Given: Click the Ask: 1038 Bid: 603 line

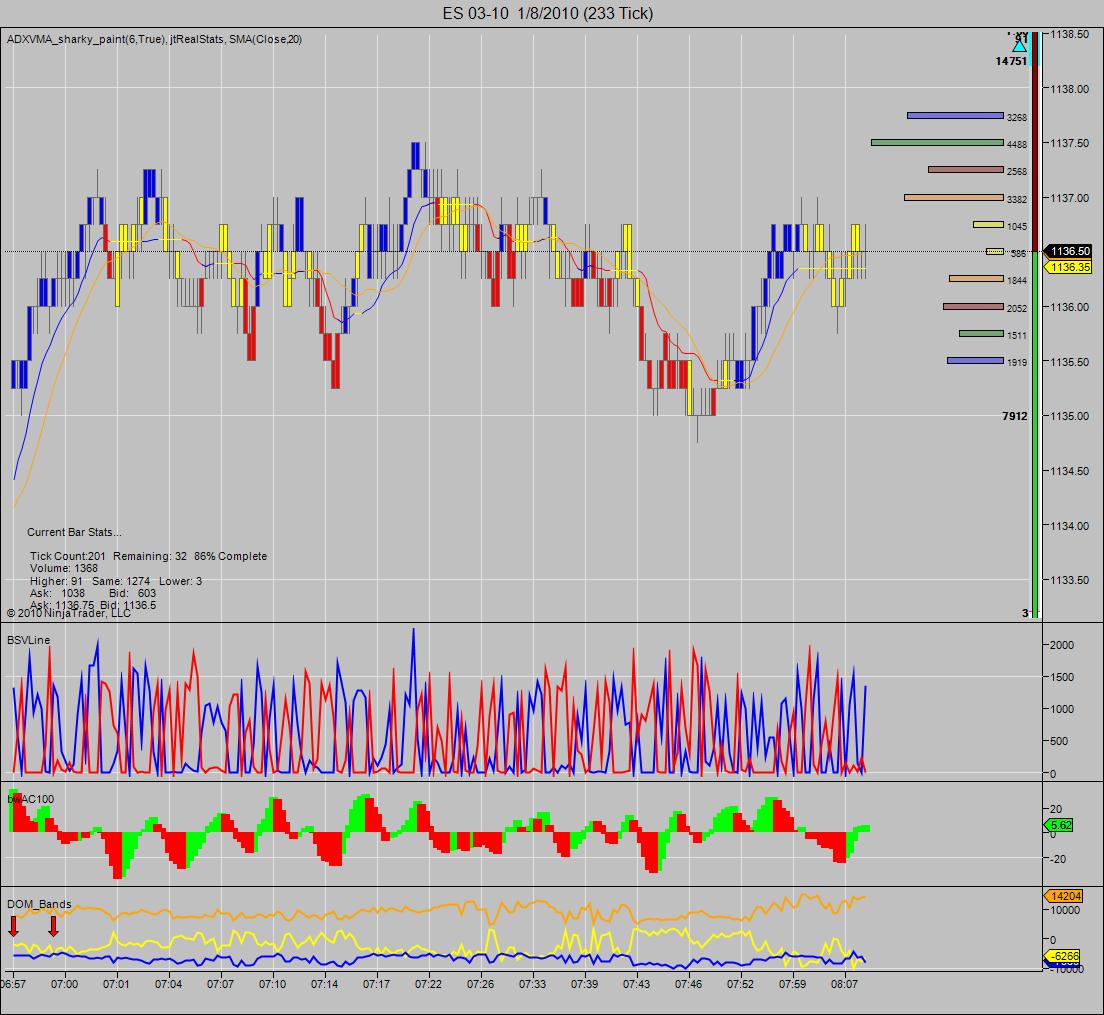Looking at the screenshot, I should coord(93,593).
